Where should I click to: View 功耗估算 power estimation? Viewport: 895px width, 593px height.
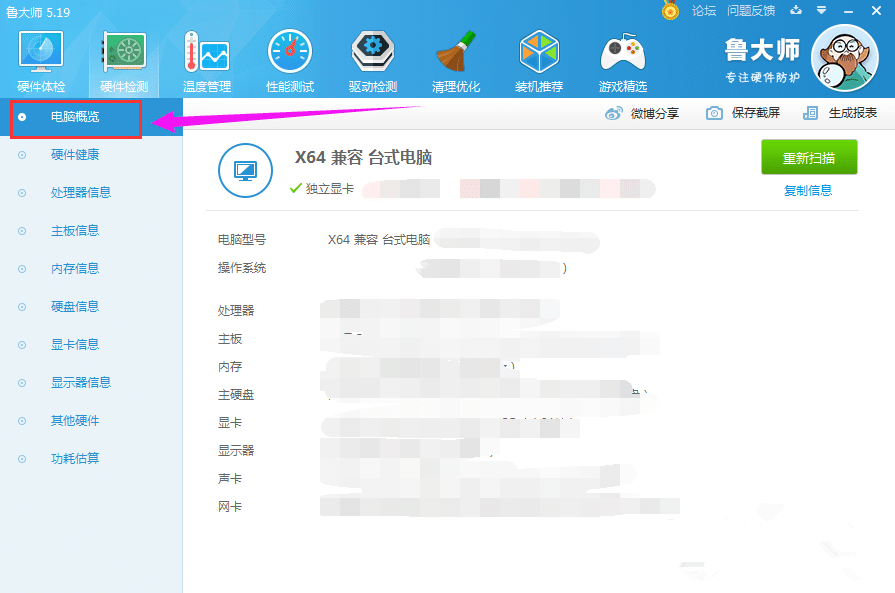[75, 458]
